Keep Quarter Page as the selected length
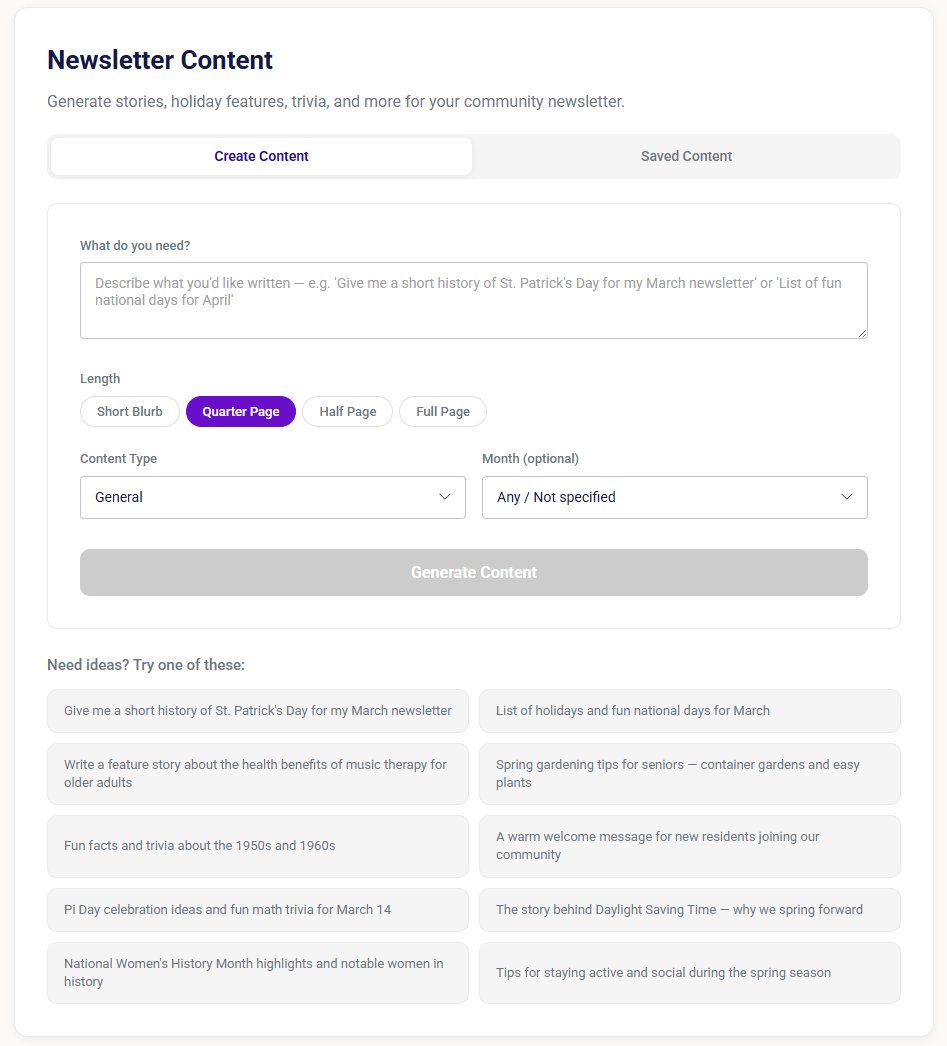This screenshot has width=947, height=1046. click(x=240, y=411)
